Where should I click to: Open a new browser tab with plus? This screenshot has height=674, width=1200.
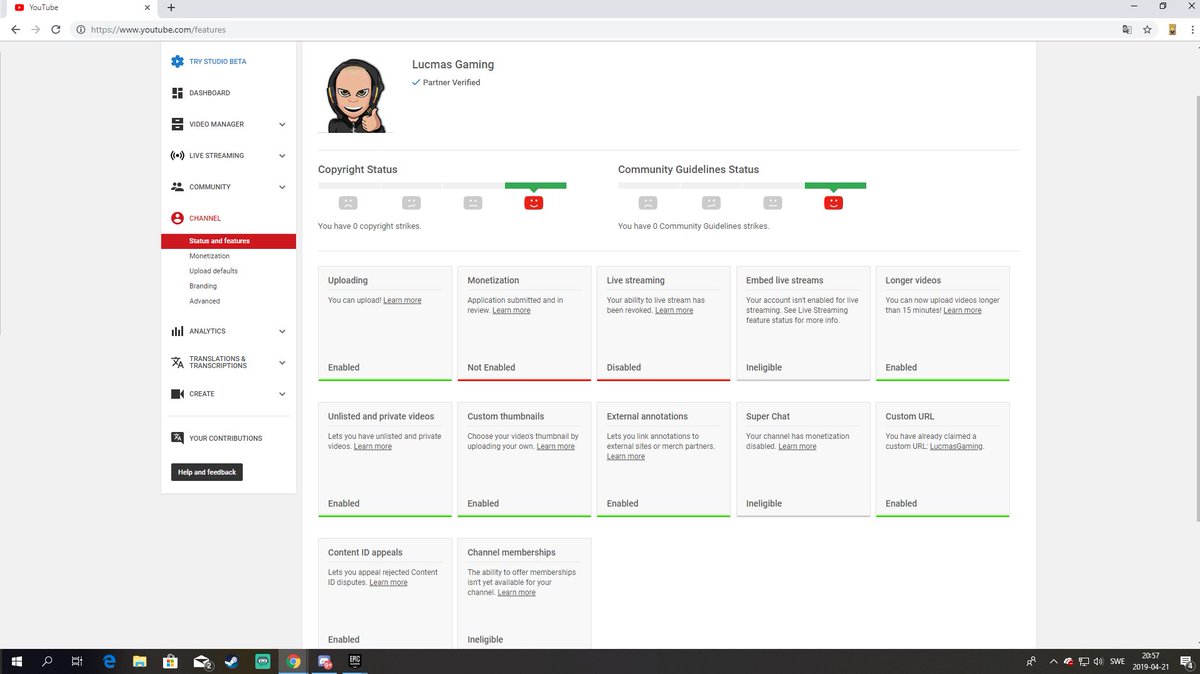coord(171,7)
